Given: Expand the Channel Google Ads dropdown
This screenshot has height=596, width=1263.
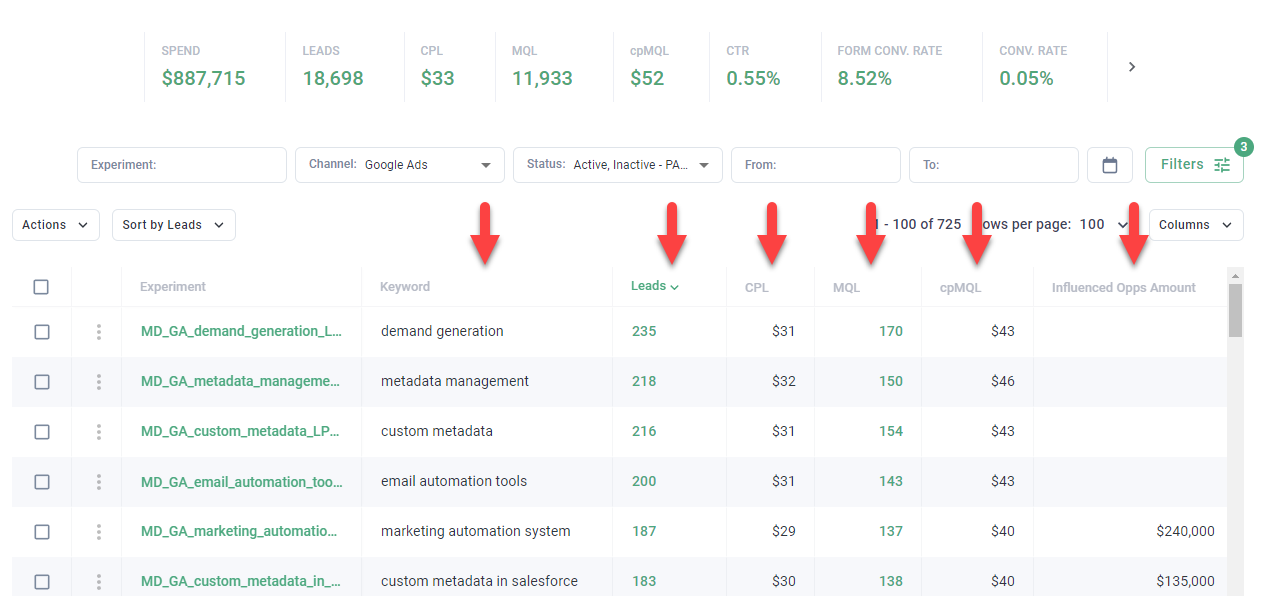Looking at the screenshot, I should pos(399,165).
